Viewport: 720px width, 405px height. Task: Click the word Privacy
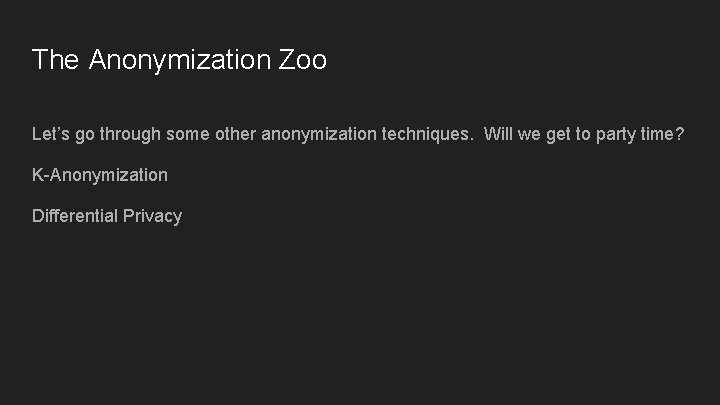152,216
